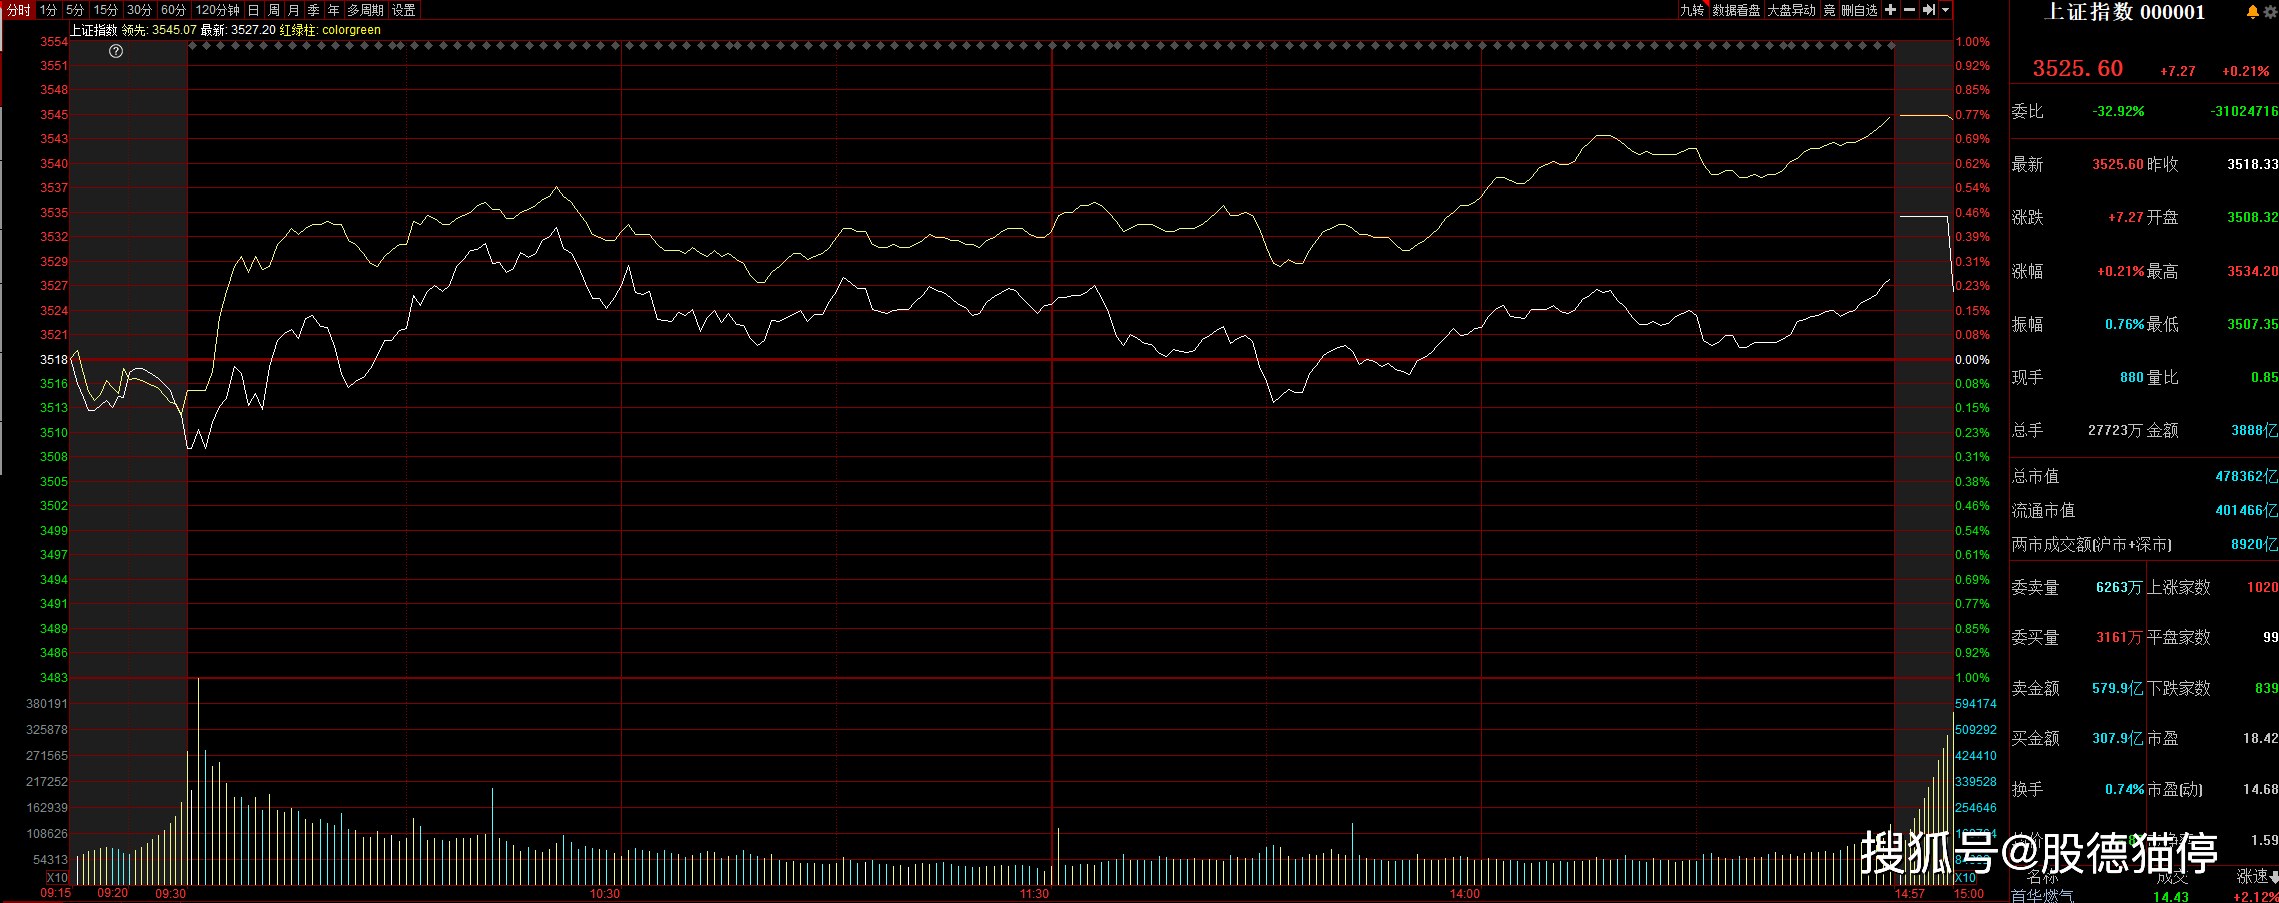Click the current price 3525.60 at top

2077,68
